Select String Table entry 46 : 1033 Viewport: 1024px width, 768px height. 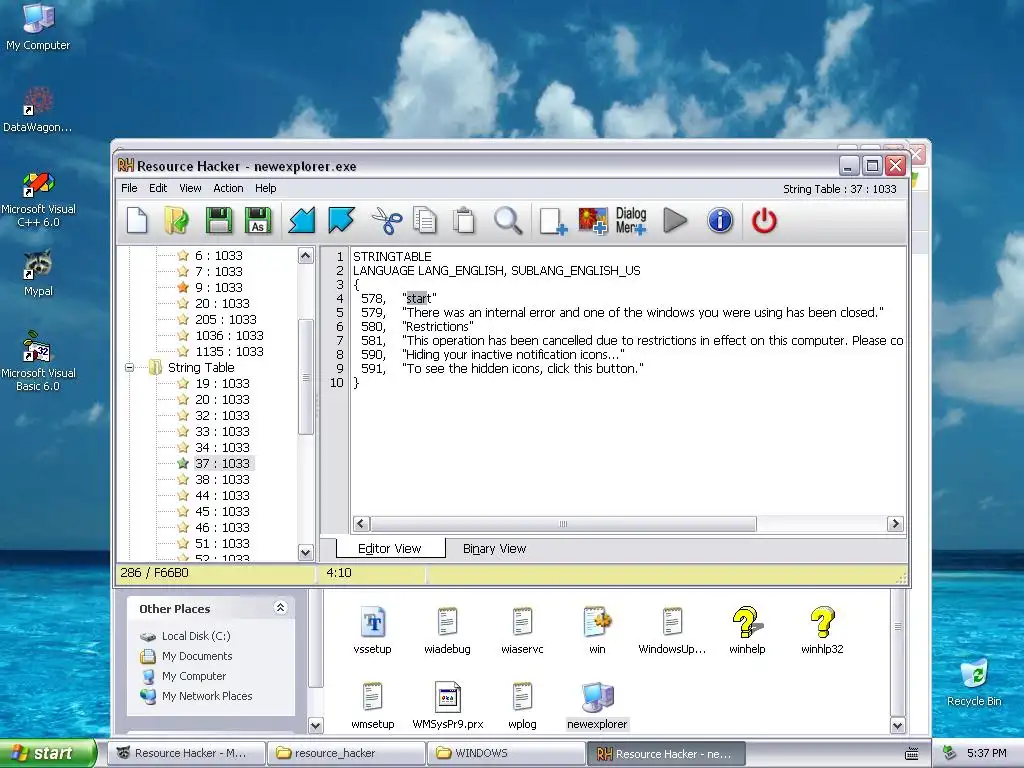[222, 528]
